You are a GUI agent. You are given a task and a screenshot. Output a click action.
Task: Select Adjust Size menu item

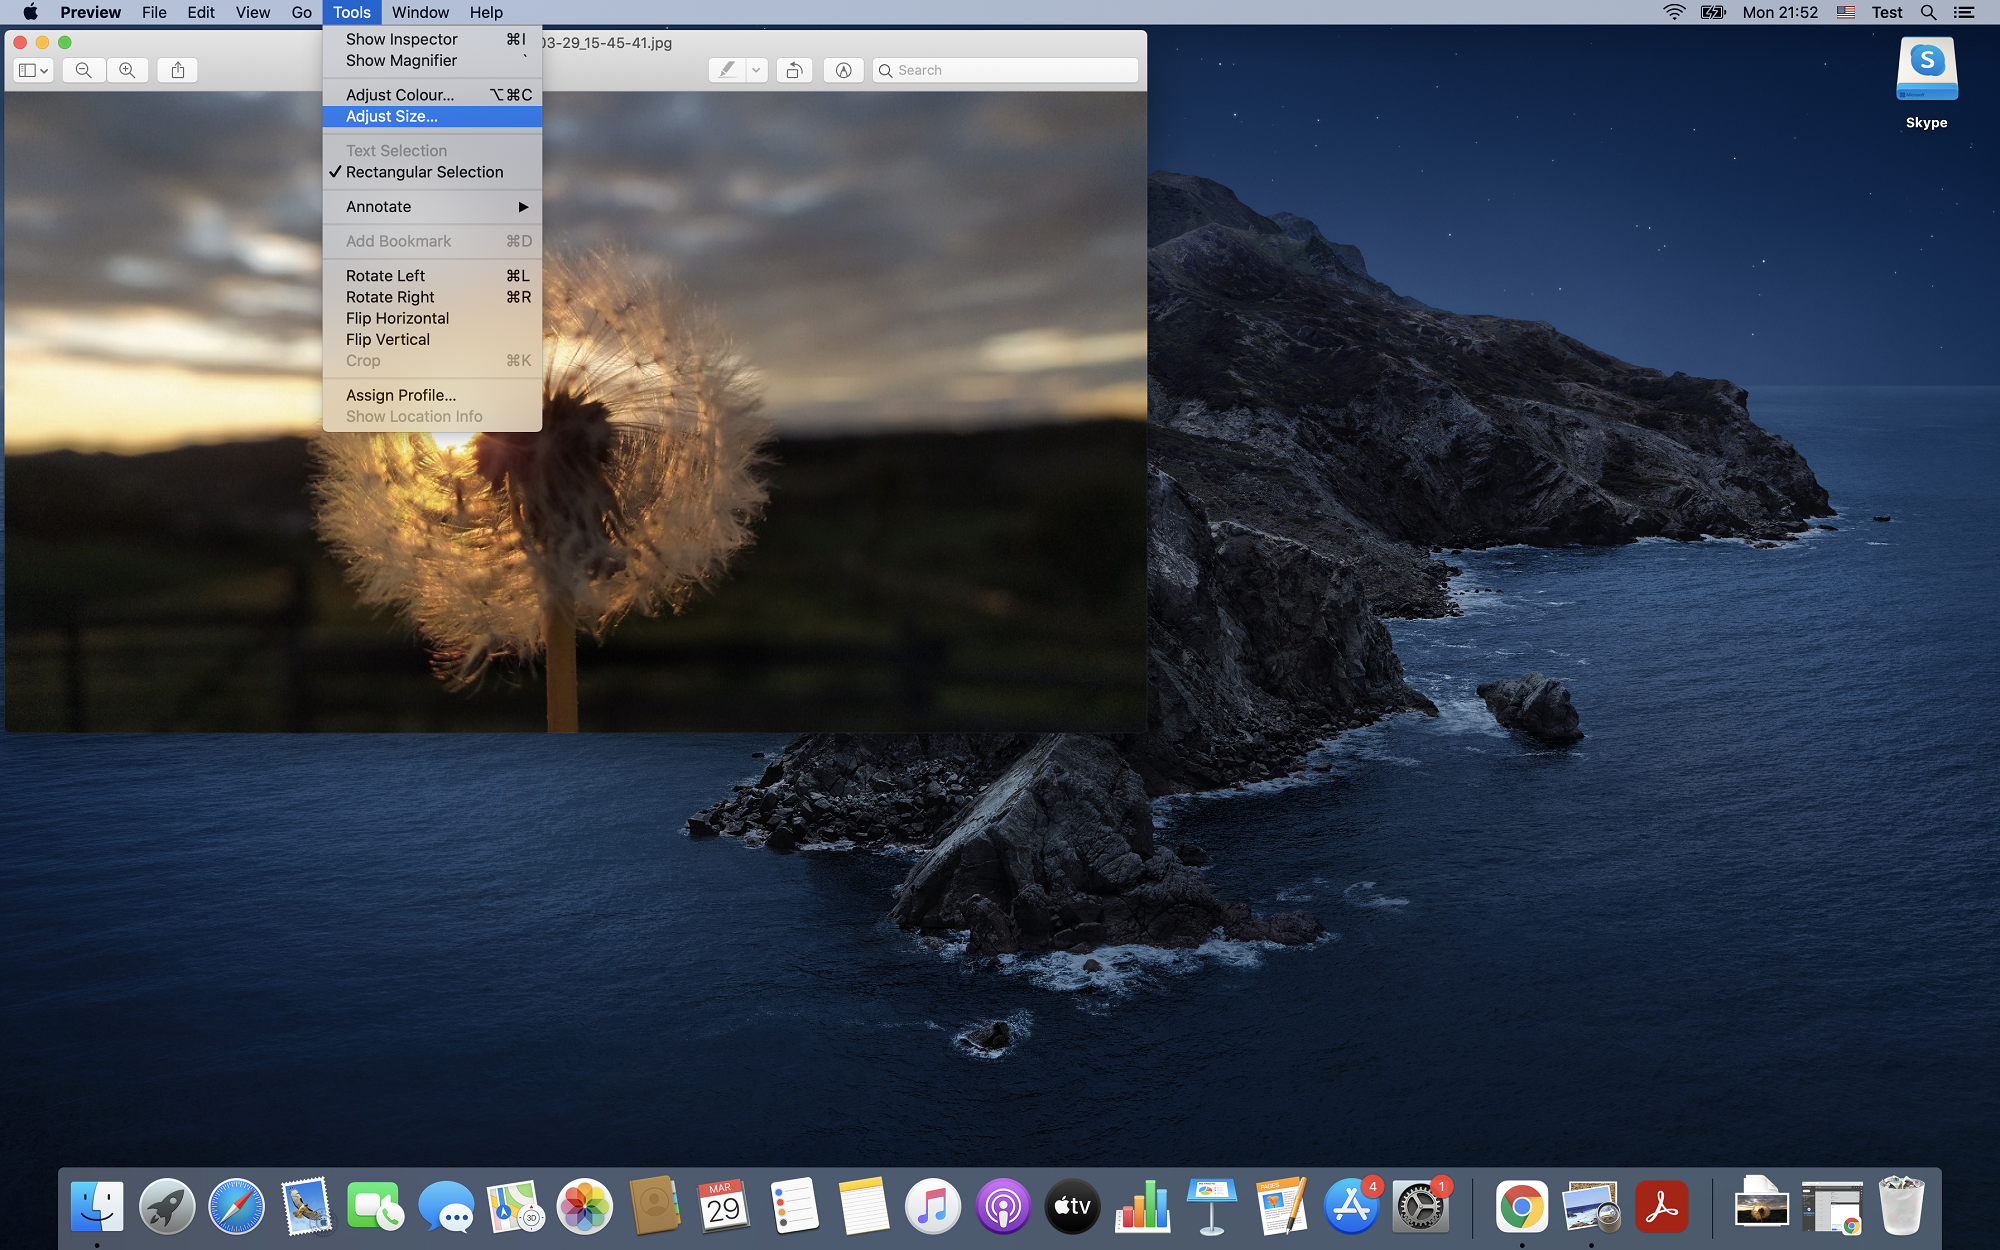pos(392,117)
